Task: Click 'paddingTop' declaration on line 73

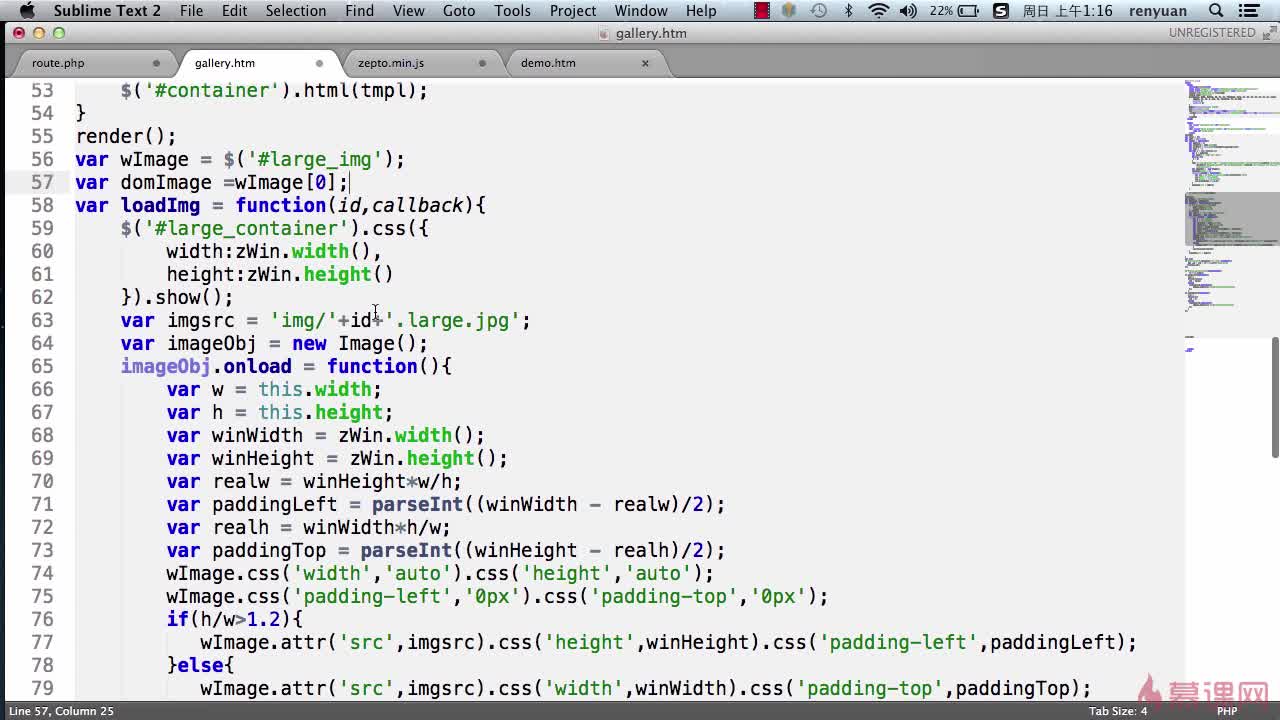Action: [269, 550]
